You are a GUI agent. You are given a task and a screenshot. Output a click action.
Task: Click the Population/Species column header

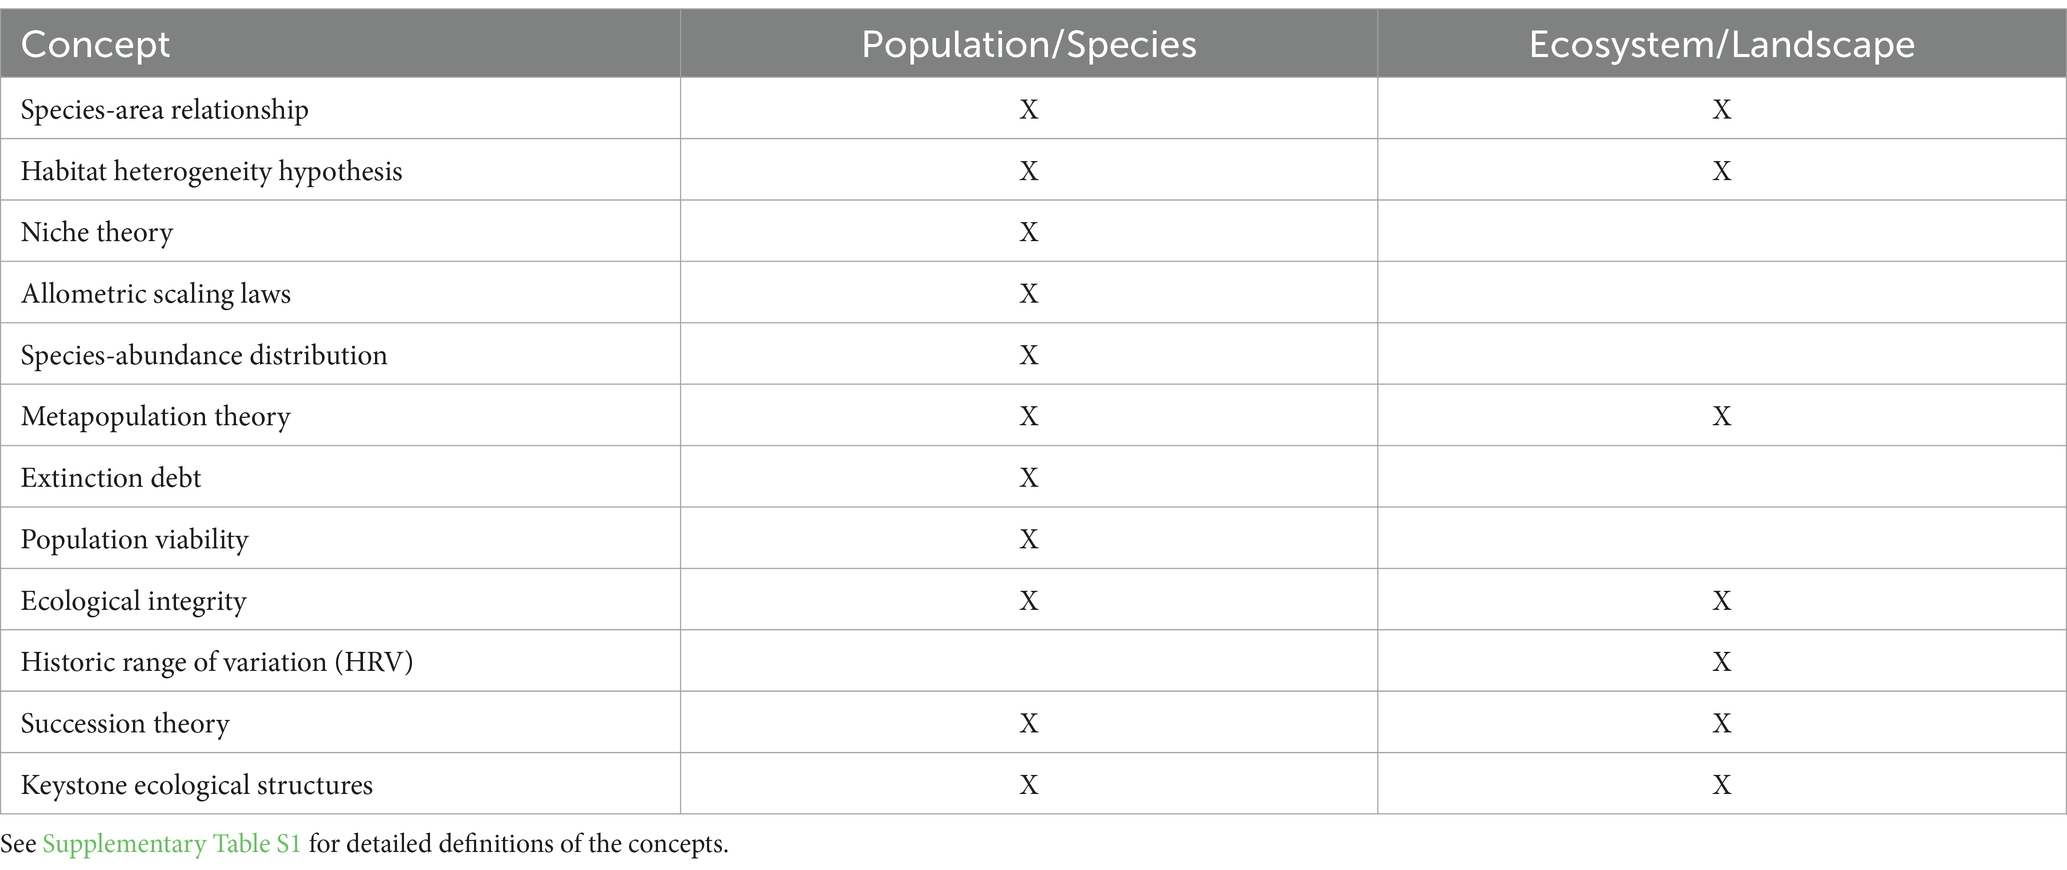click(1028, 45)
